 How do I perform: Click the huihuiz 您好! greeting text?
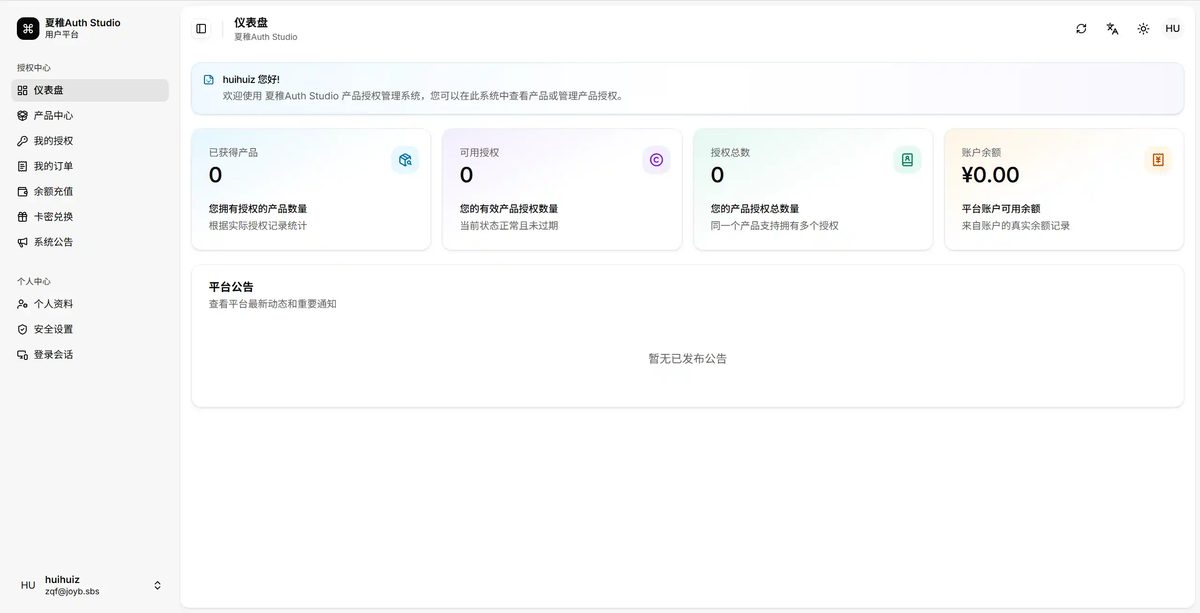pyautogui.click(x=251, y=79)
